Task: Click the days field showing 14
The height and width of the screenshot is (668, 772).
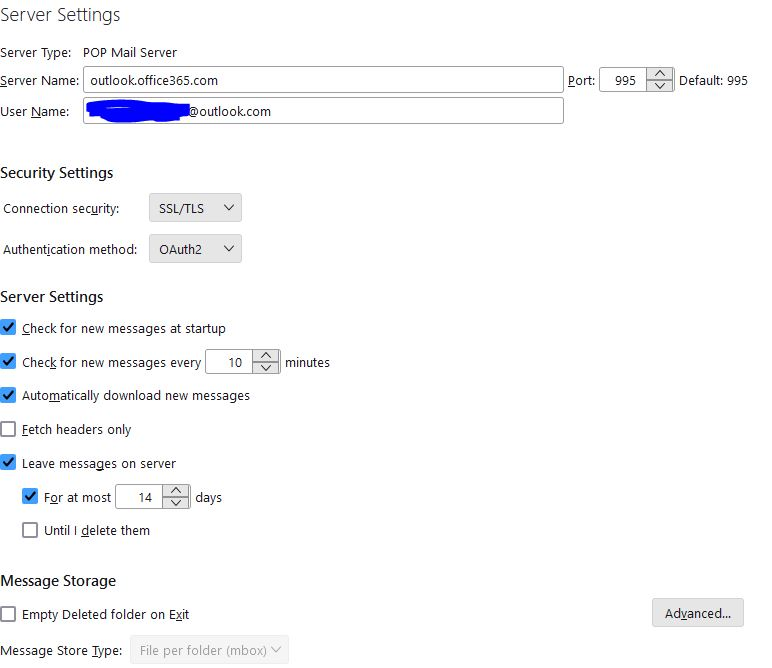Action: click(139, 497)
